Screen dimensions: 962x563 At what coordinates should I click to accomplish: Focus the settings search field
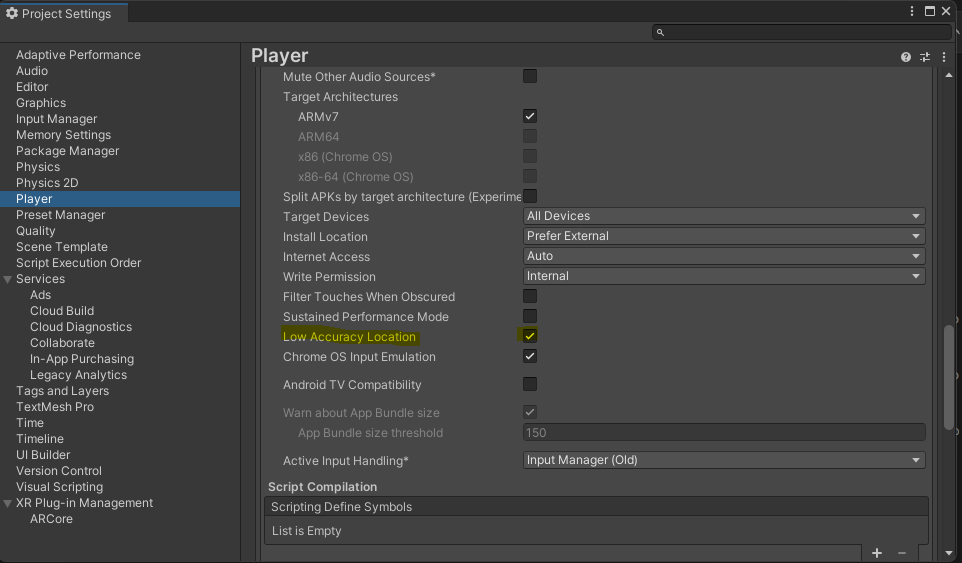click(802, 32)
